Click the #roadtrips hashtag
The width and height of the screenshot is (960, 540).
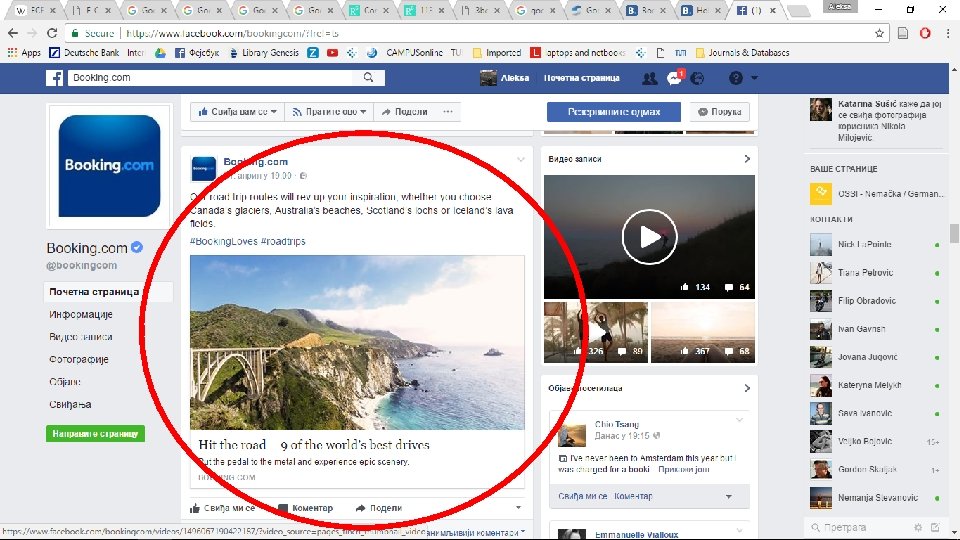coord(283,241)
